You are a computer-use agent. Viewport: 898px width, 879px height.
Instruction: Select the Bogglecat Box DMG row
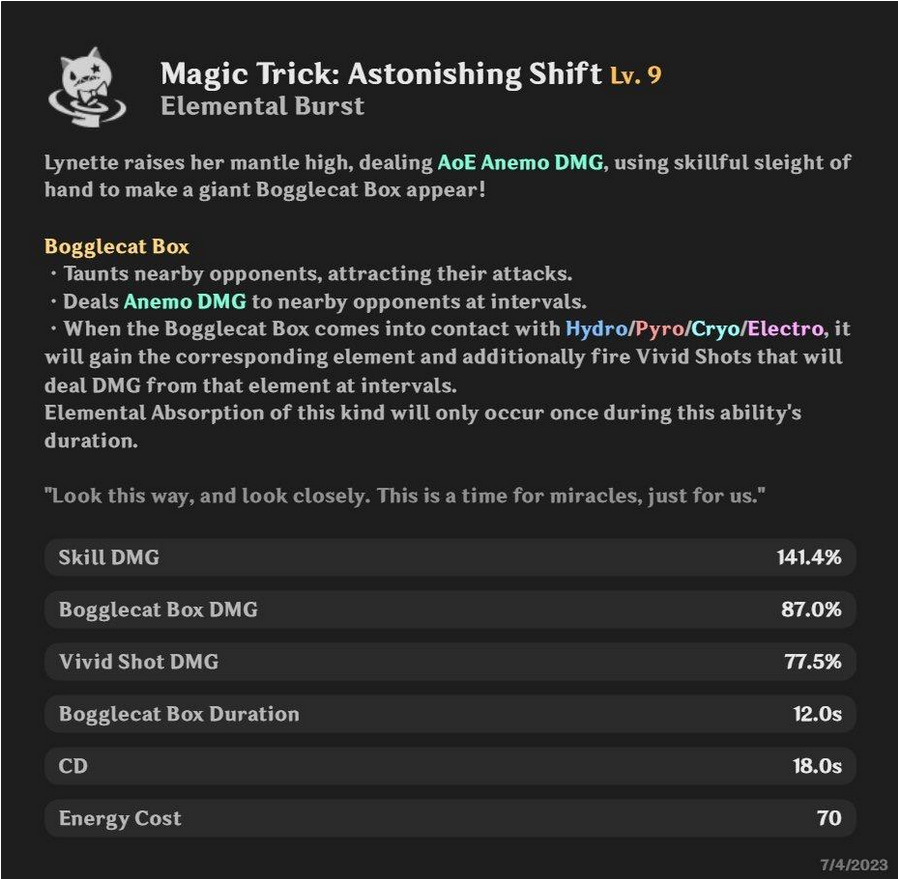[450, 609]
